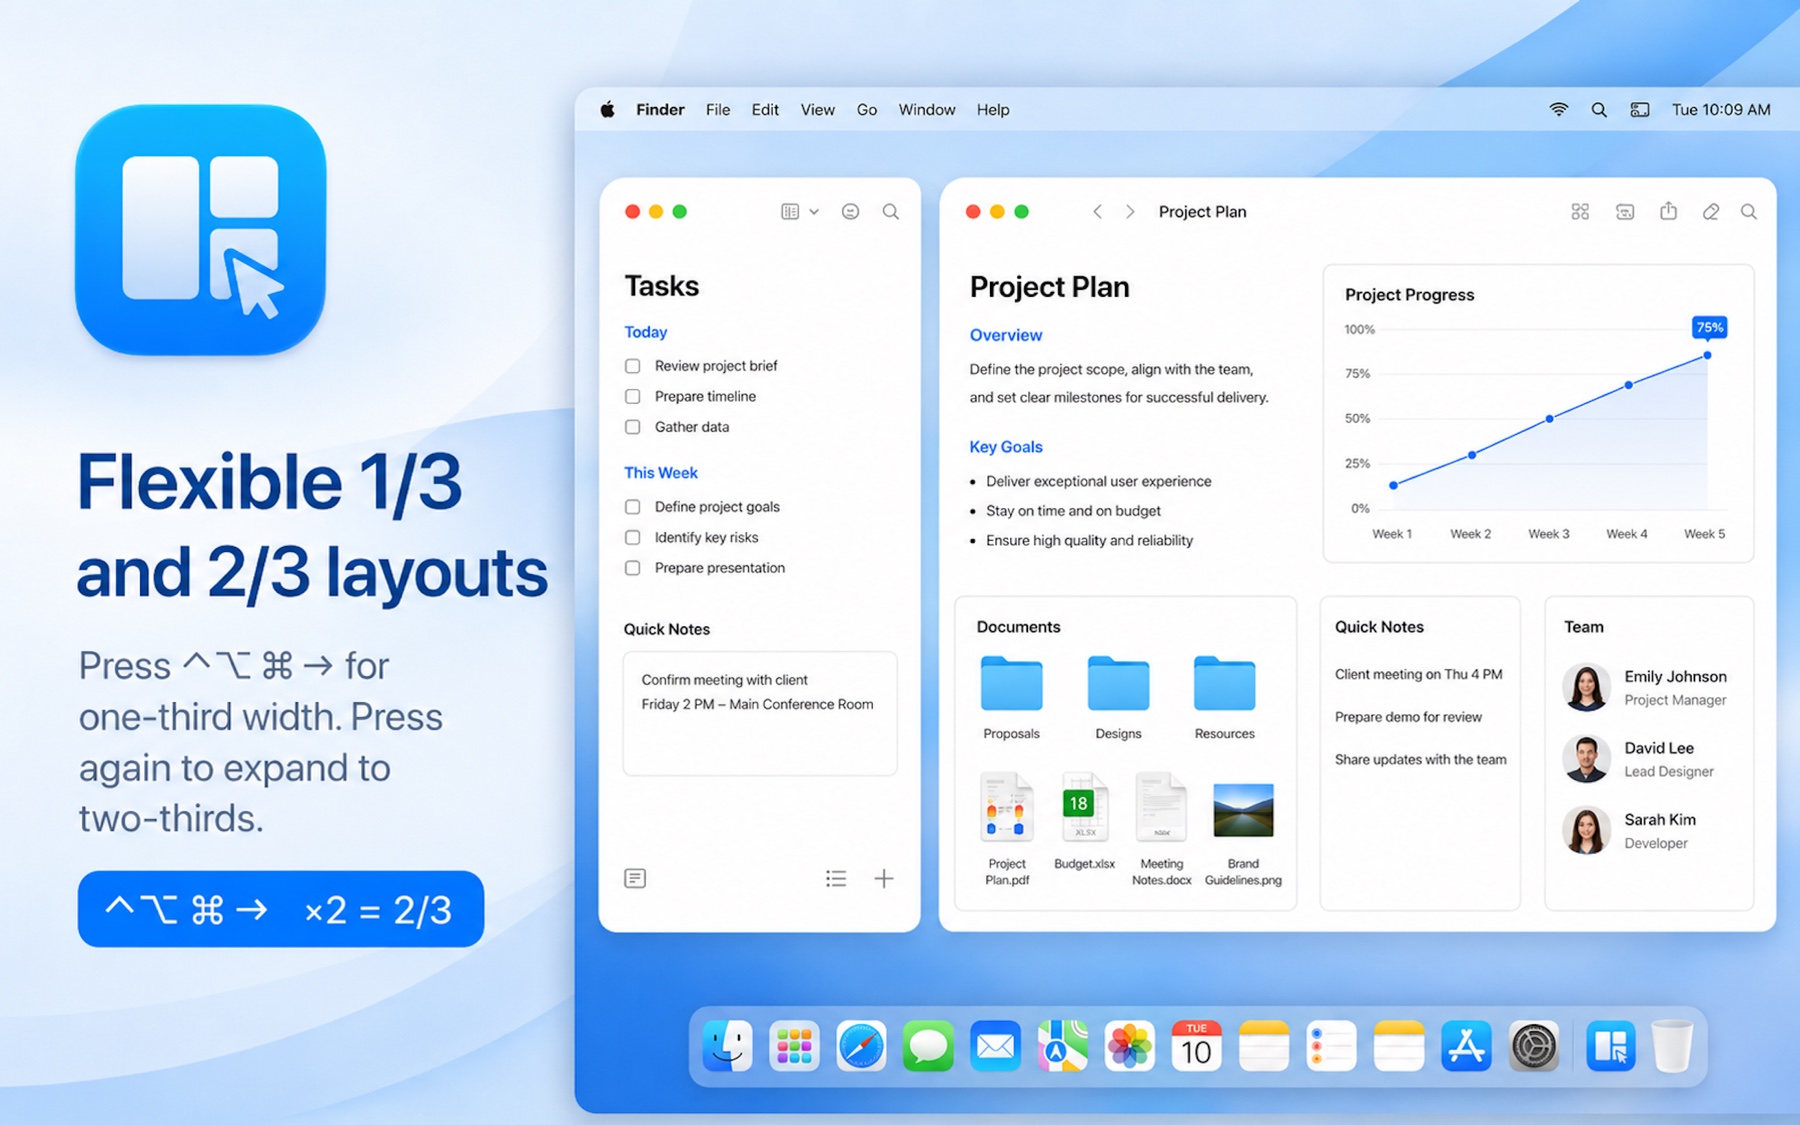This screenshot has height=1125, width=1800.
Task: Check the Define project goals task
Action: (633, 507)
